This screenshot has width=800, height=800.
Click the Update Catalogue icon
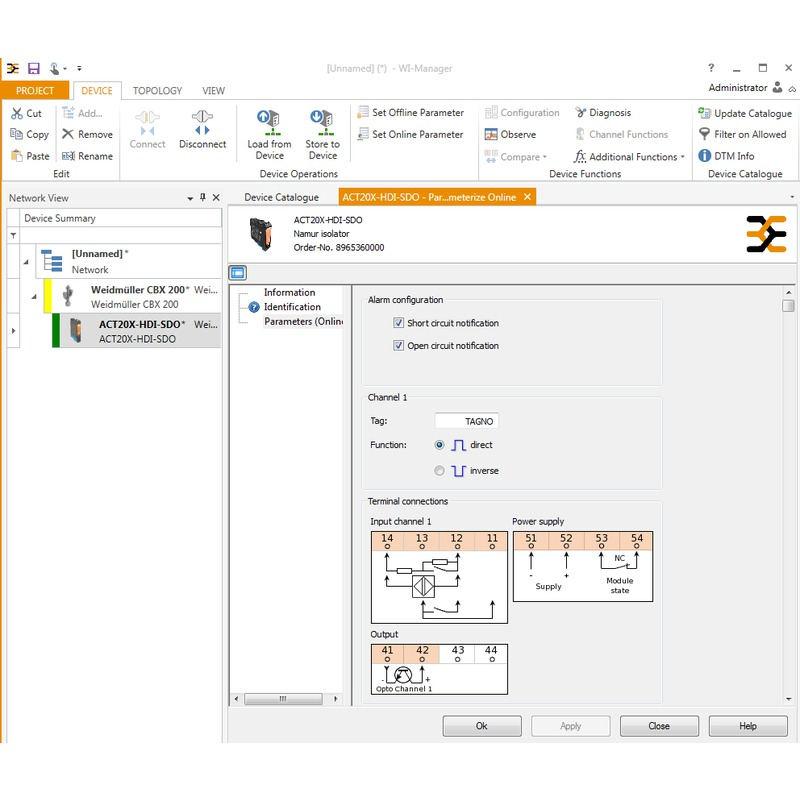(705, 113)
